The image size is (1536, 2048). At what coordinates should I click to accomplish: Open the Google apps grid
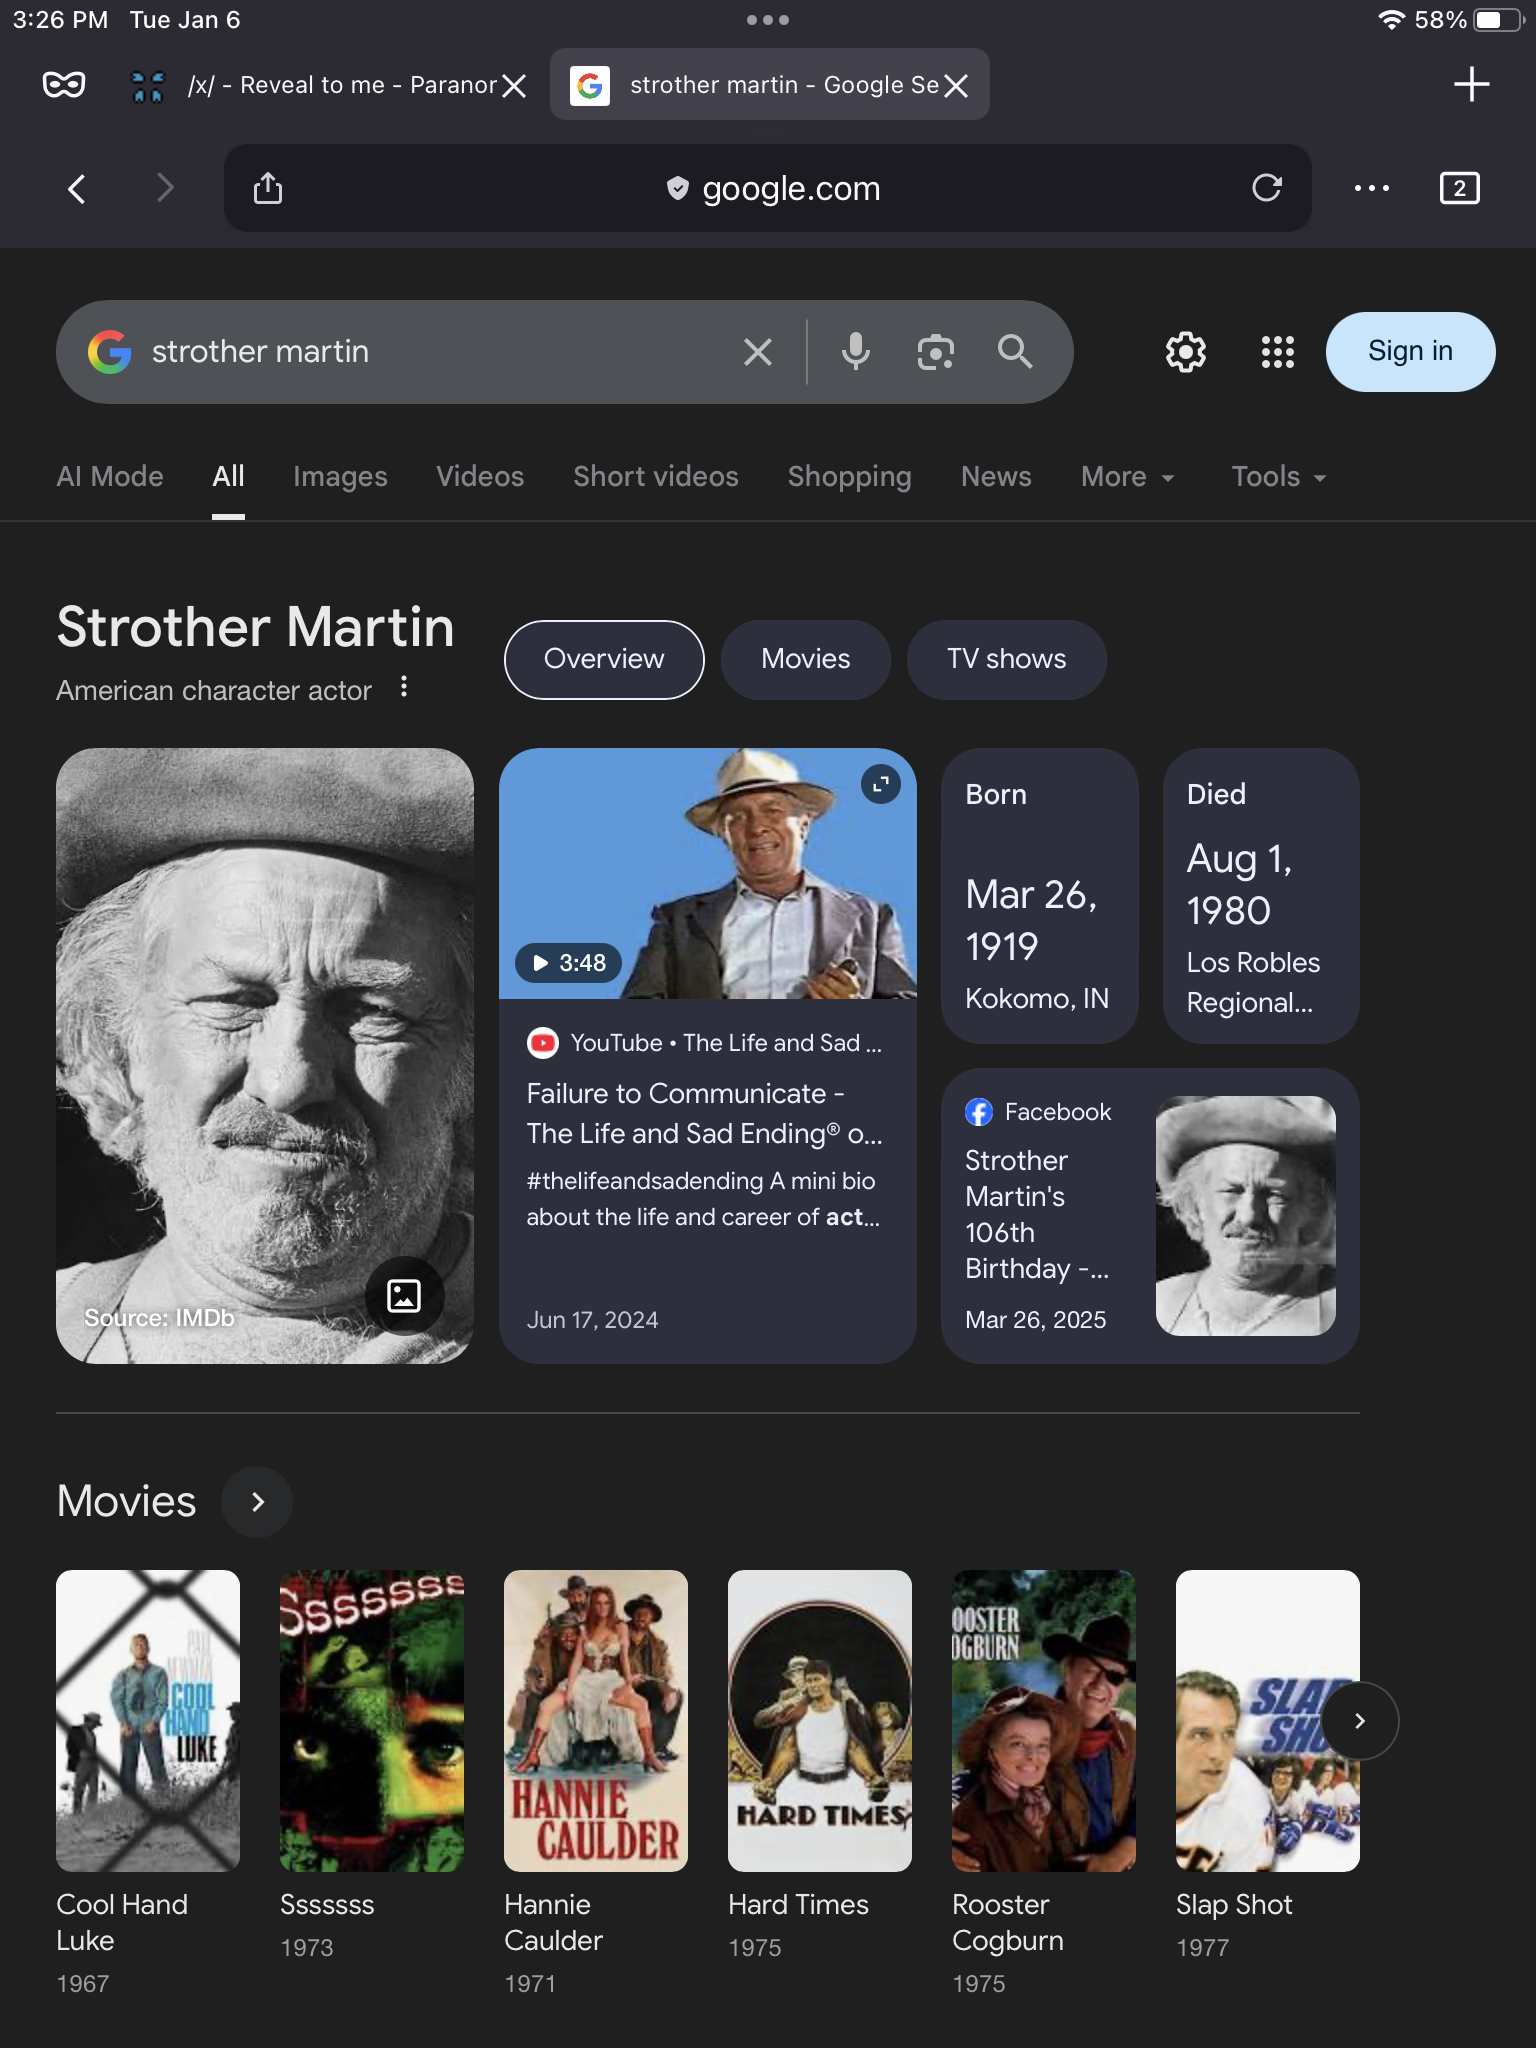coord(1277,352)
